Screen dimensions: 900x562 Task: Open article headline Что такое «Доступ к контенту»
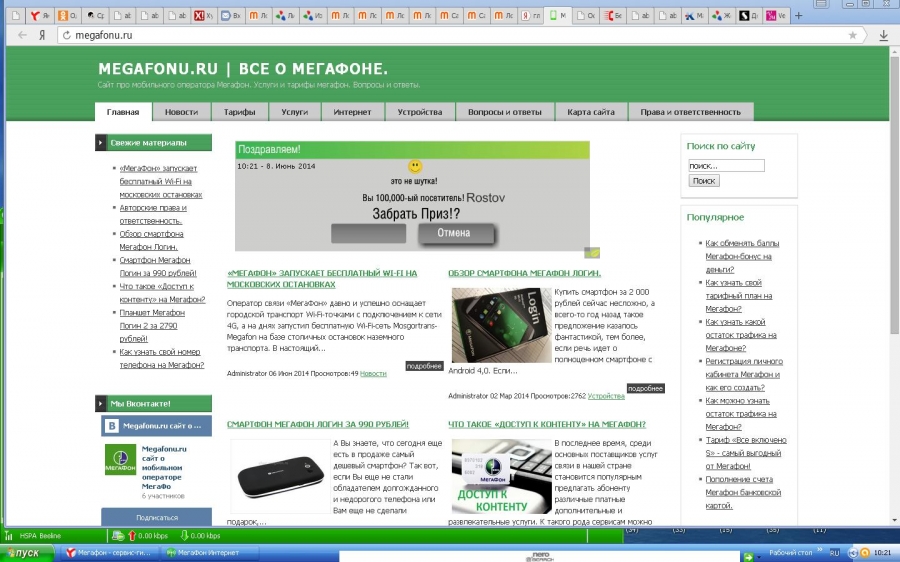tap(547, 424)
